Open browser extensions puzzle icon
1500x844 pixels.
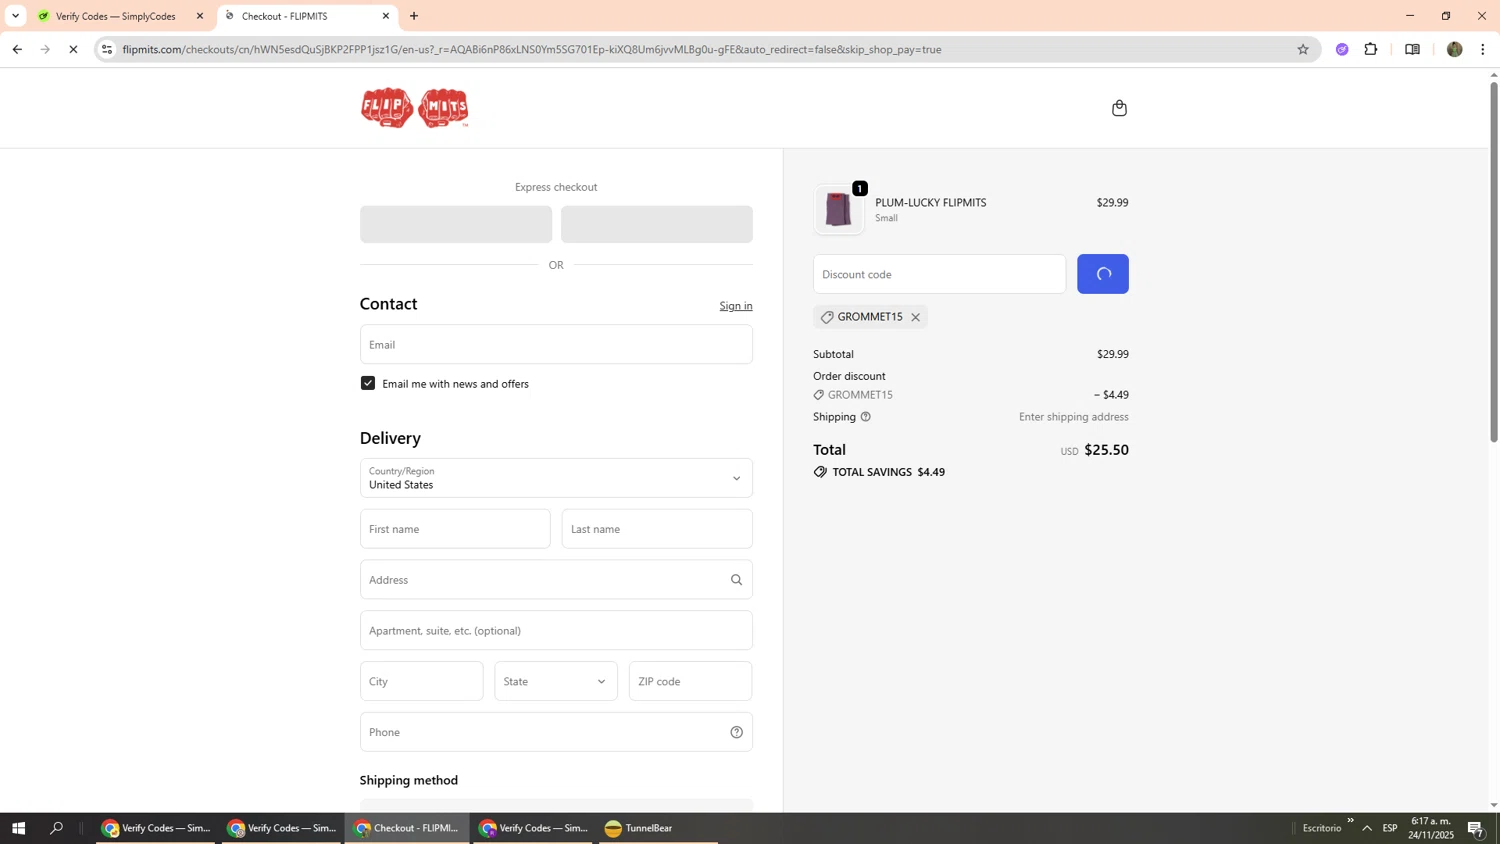point(1371,49)
